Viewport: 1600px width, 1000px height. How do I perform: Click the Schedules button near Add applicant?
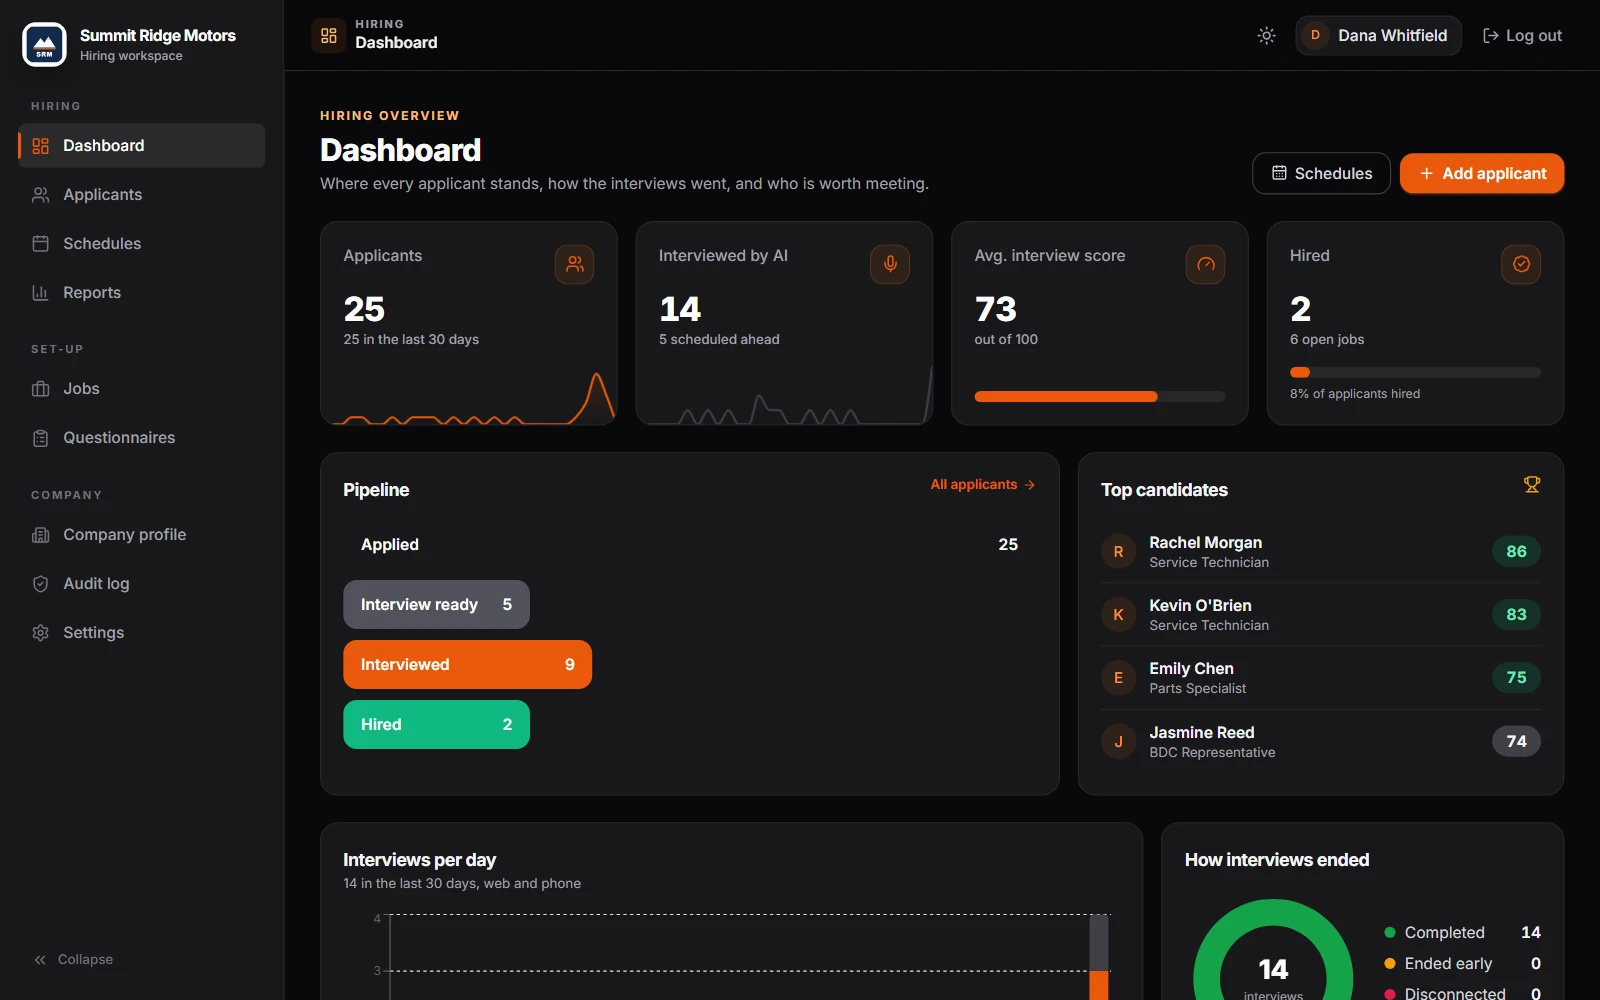click(1321, 173)
